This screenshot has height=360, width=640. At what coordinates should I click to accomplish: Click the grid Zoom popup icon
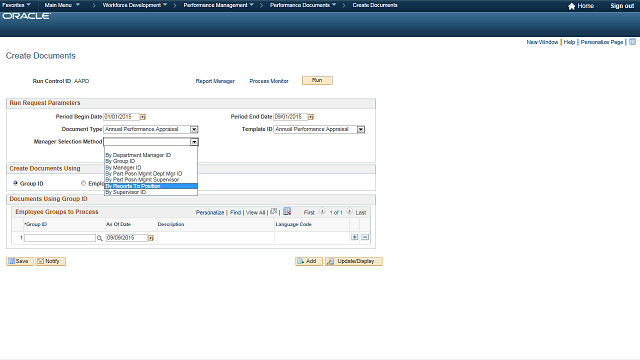273,211
